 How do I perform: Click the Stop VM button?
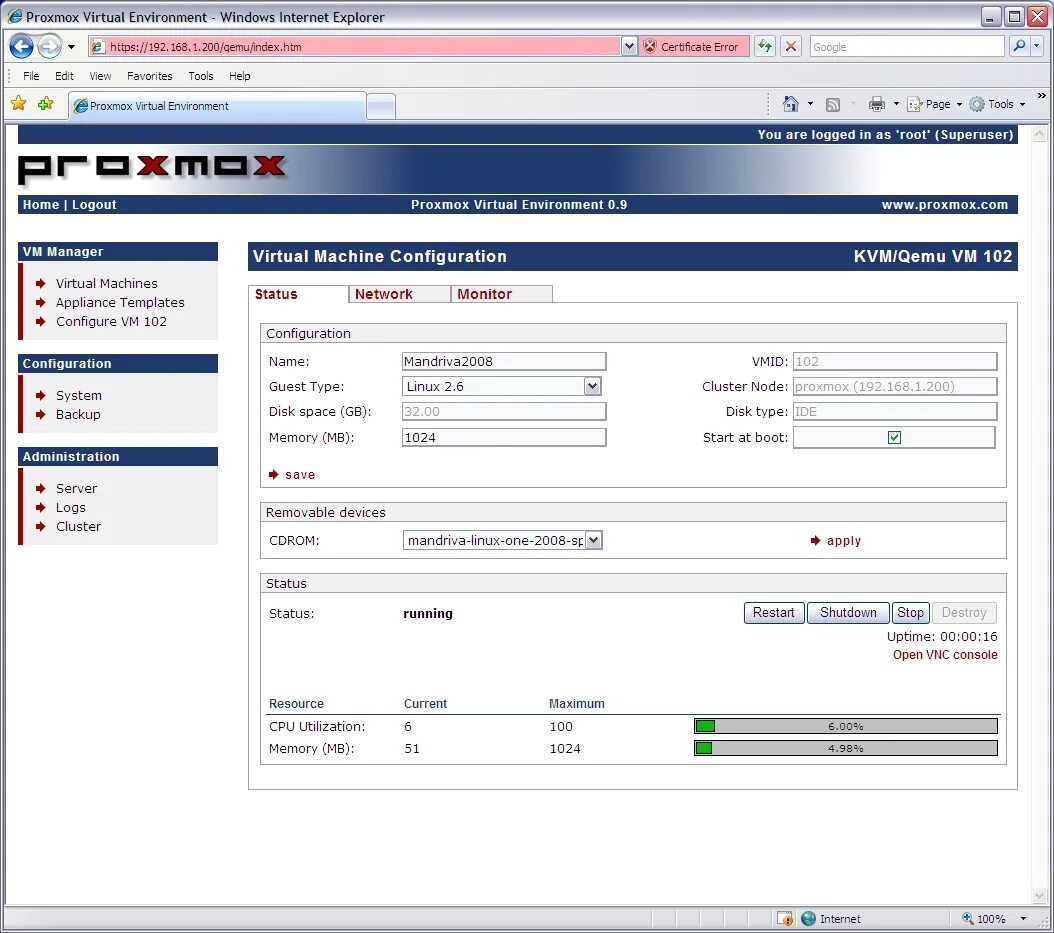910,612
